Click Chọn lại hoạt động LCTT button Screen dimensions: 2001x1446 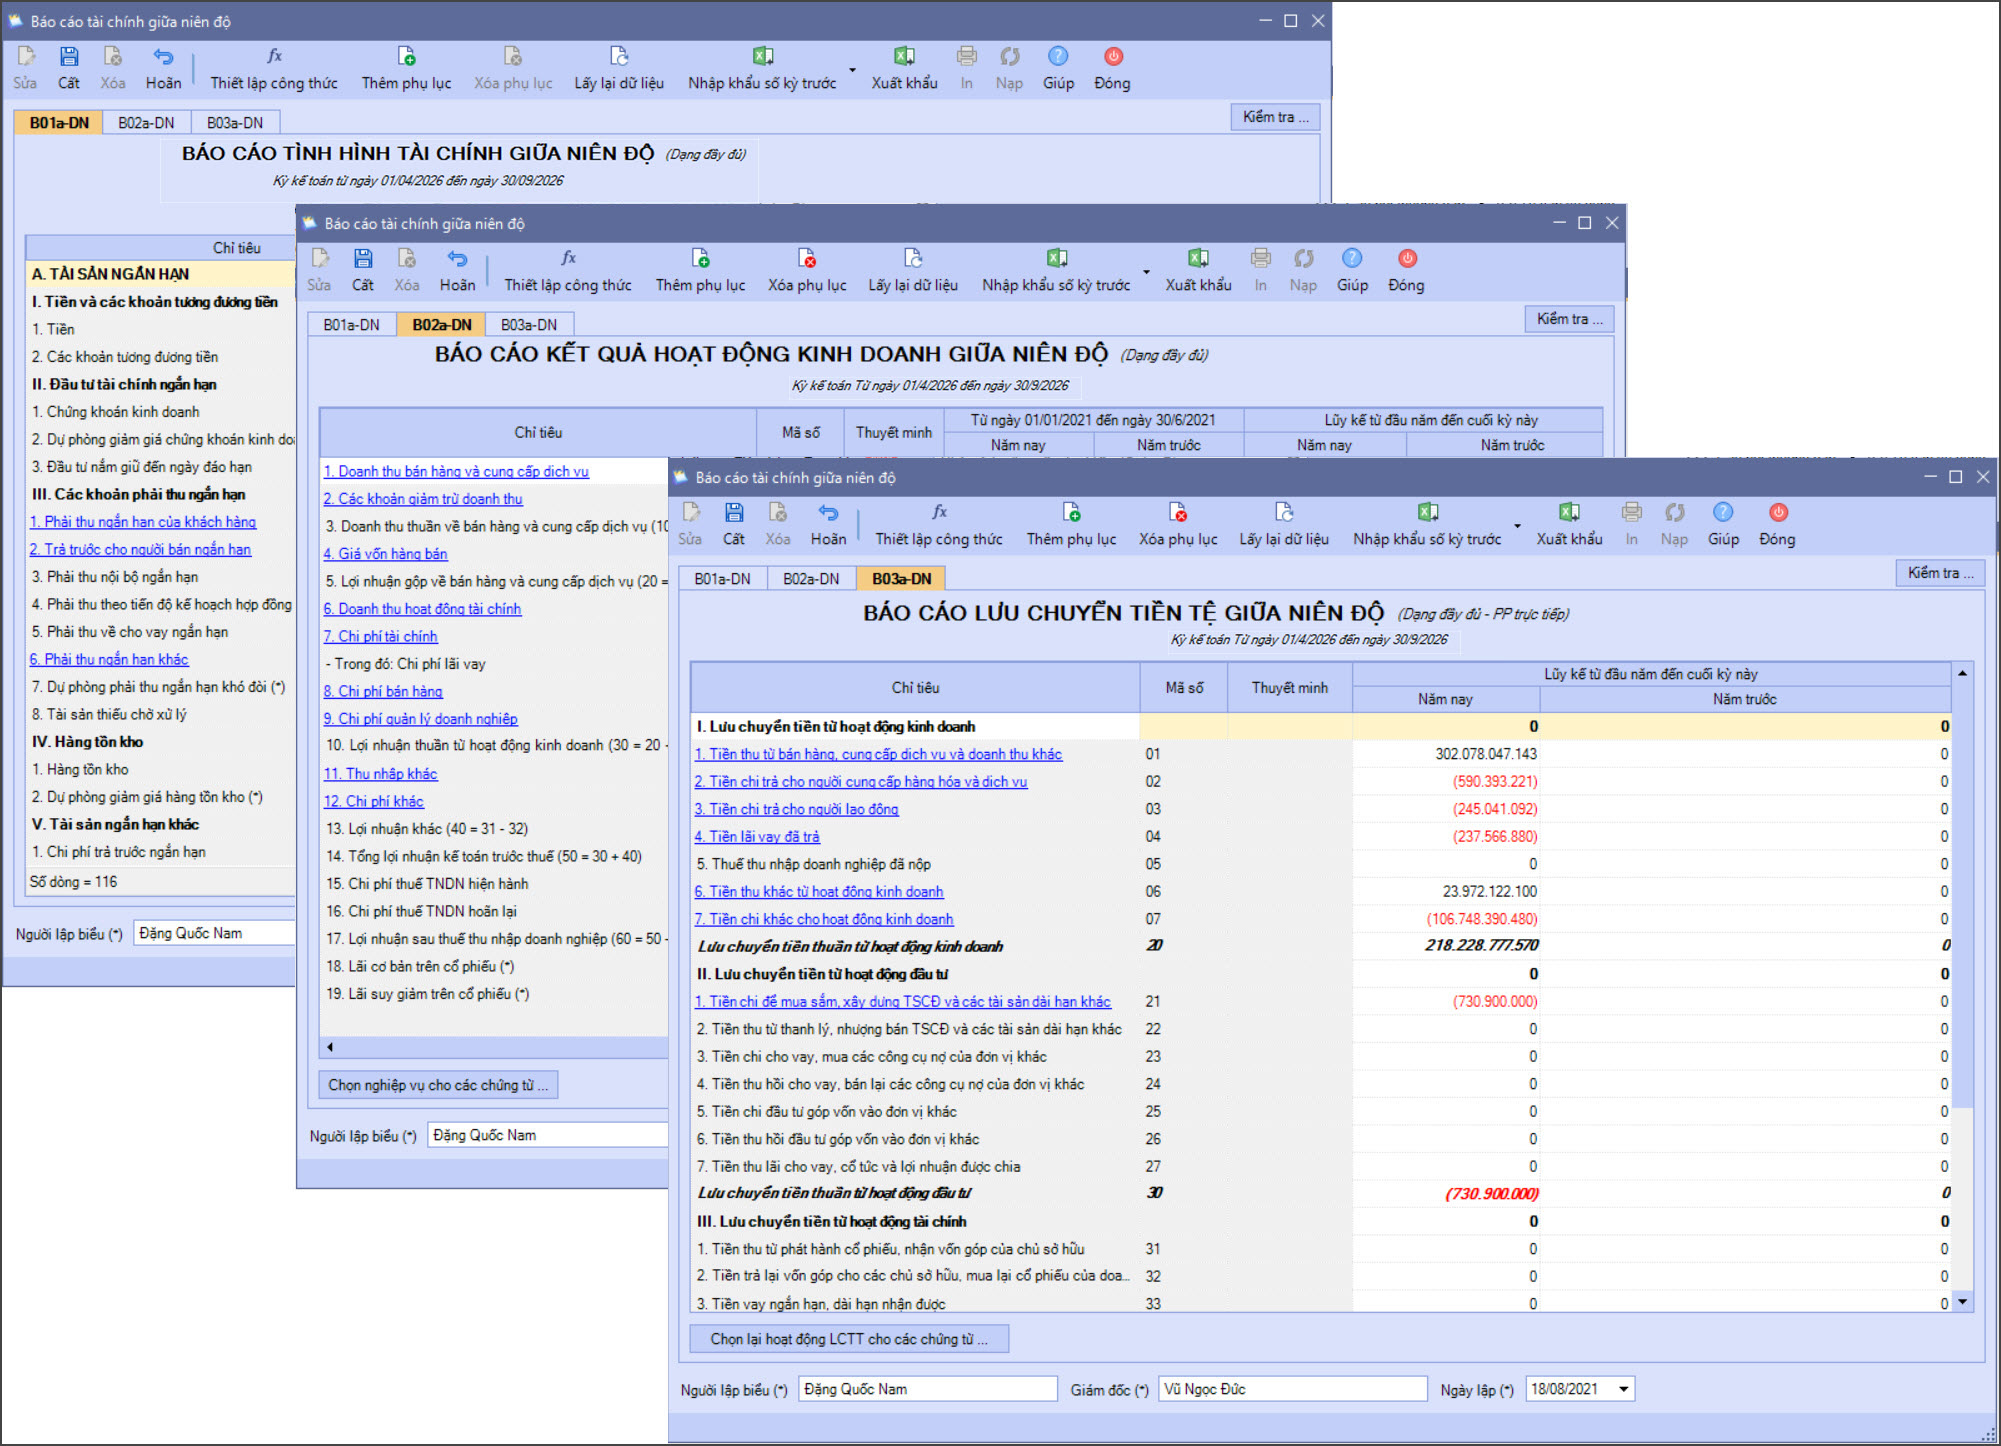coord(848,1339)
